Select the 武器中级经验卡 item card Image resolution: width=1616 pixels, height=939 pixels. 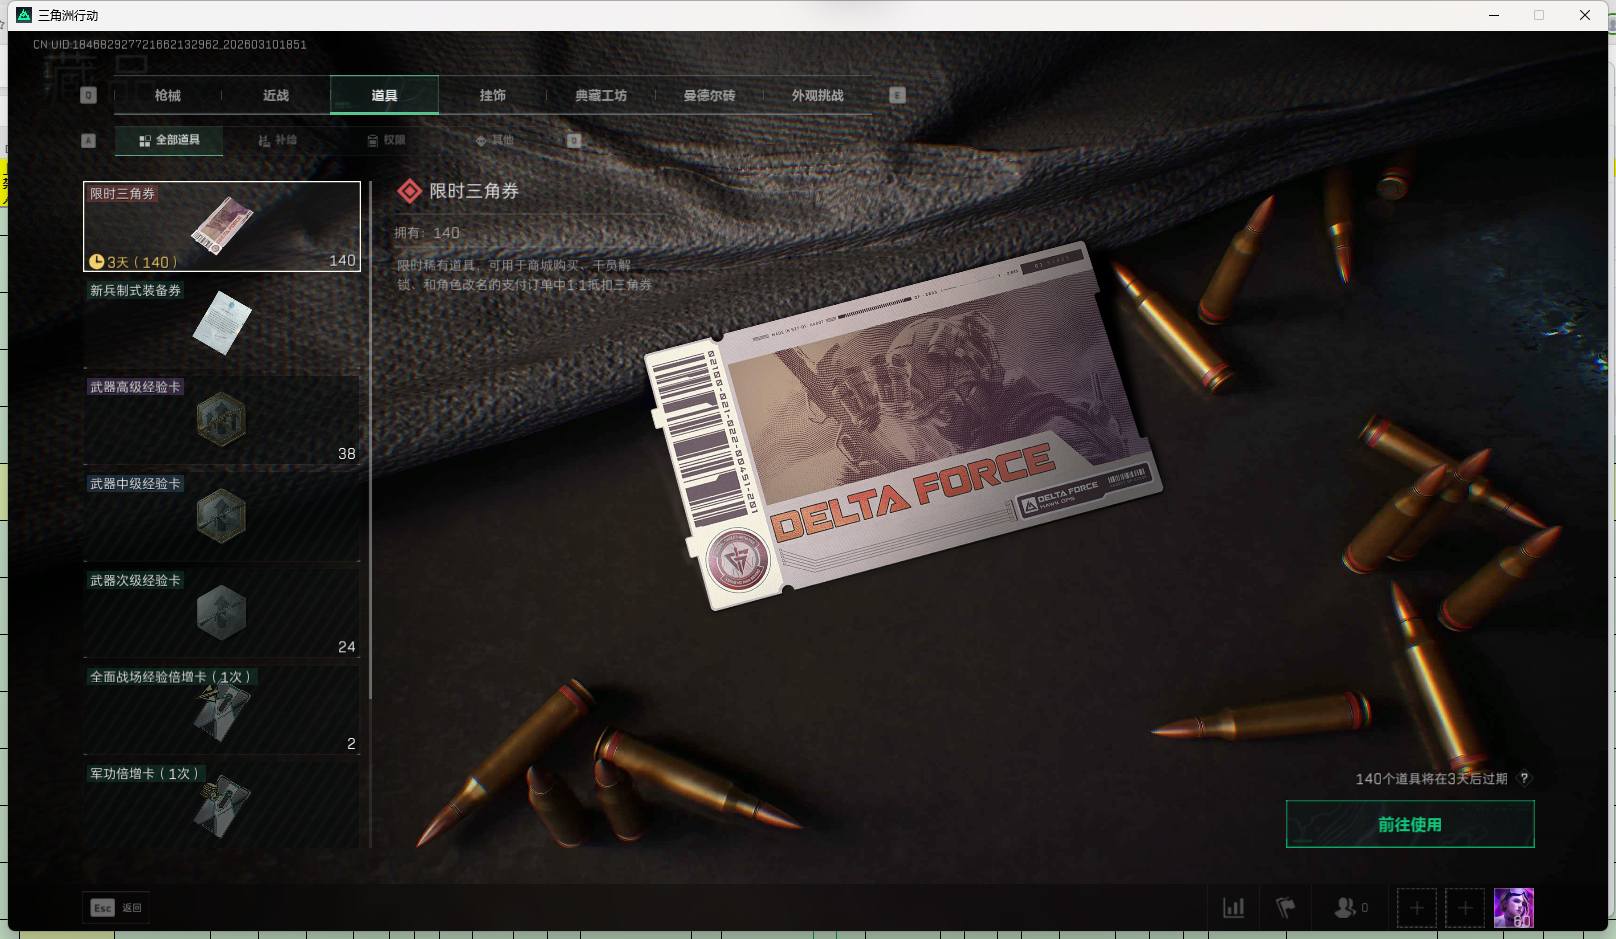(x=222, y=516)
